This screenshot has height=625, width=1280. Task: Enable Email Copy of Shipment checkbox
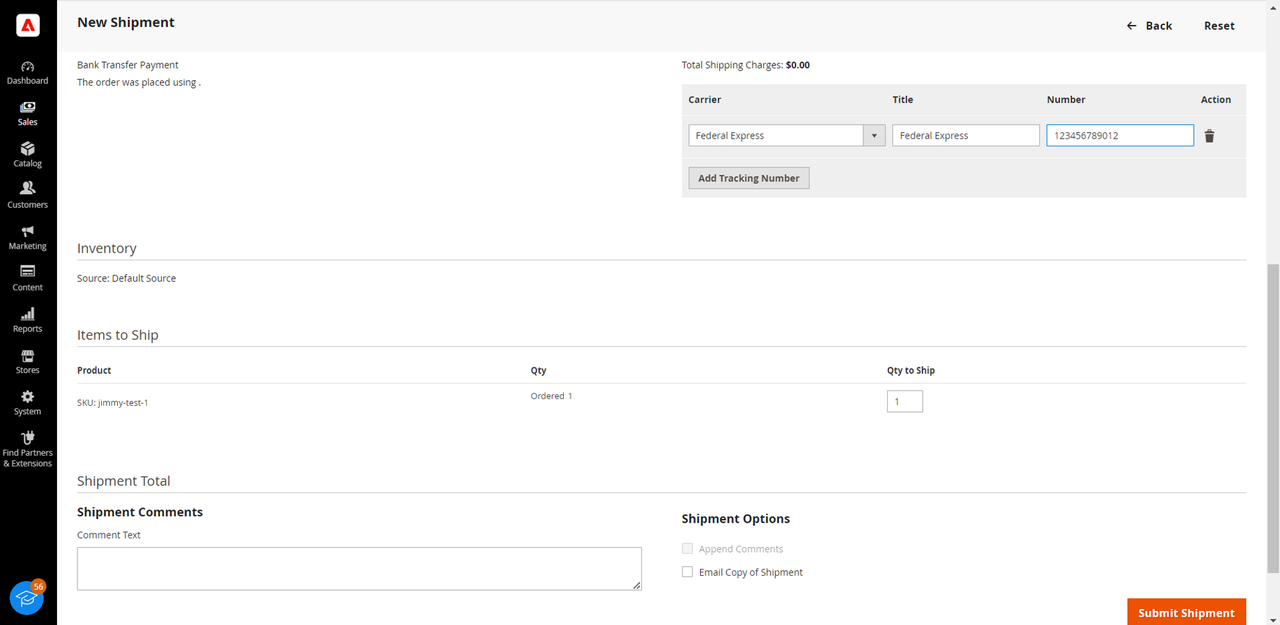[687, 572]
